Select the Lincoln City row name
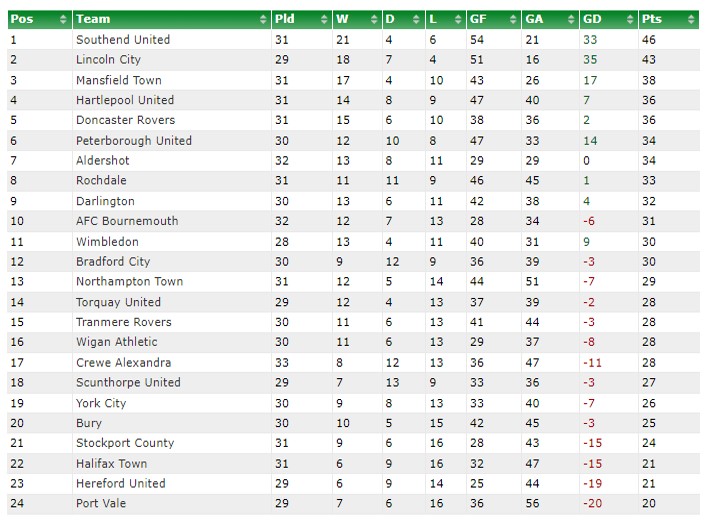The image size is (706, 524). (109, 59)
